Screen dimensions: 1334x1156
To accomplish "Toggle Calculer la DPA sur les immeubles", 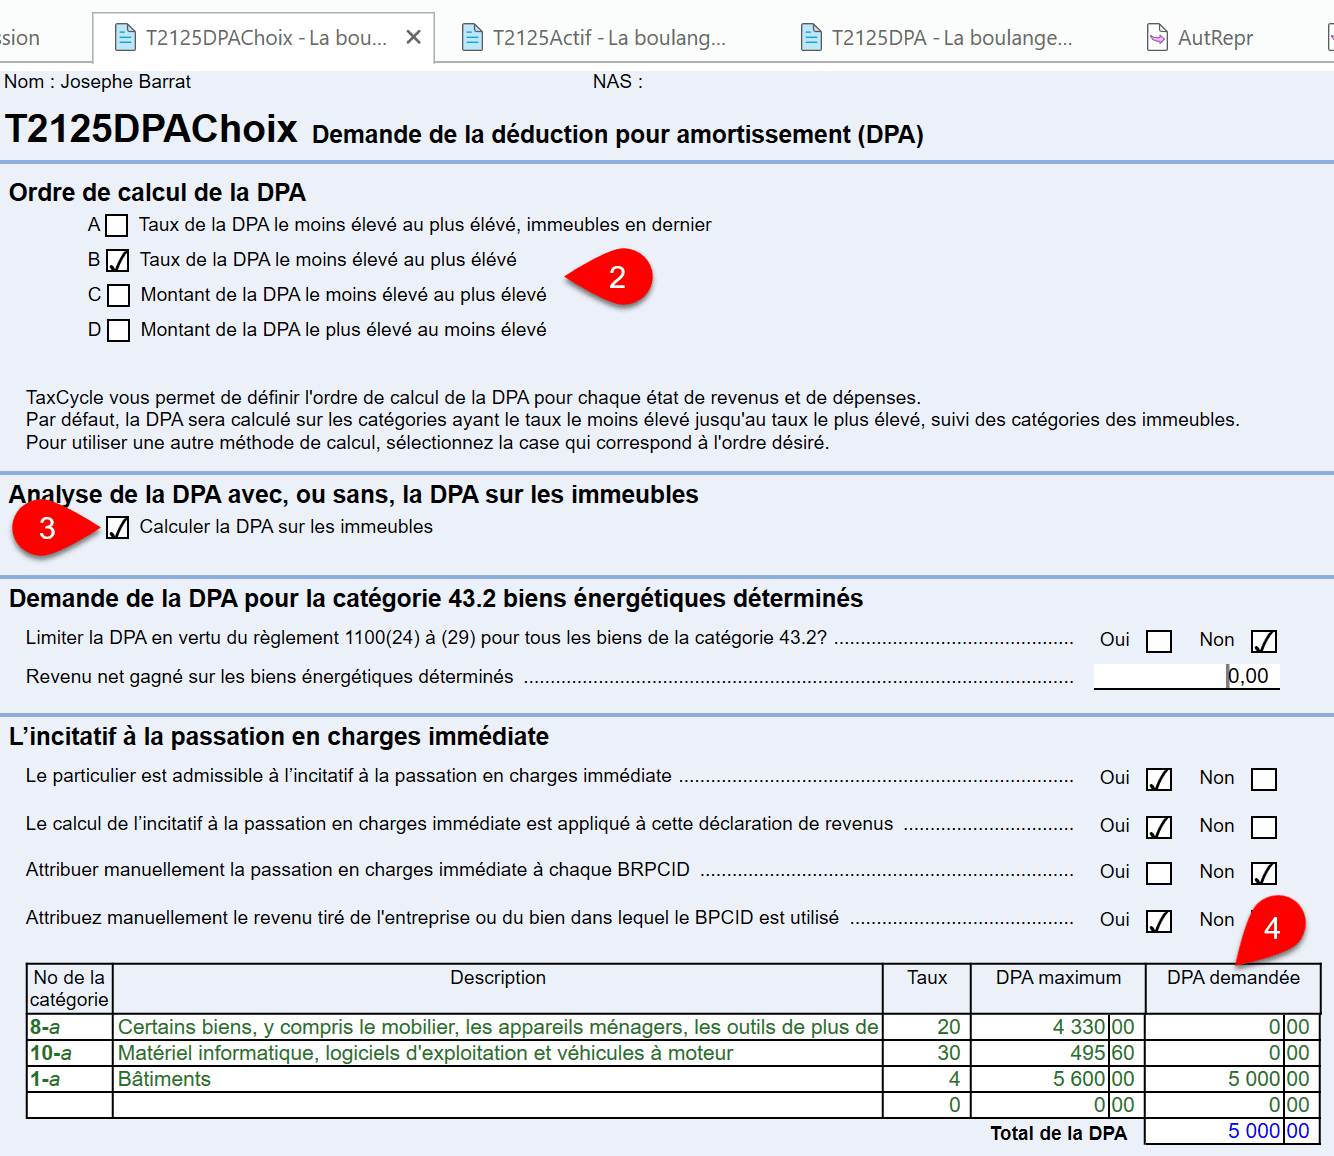I will point(117,527).
